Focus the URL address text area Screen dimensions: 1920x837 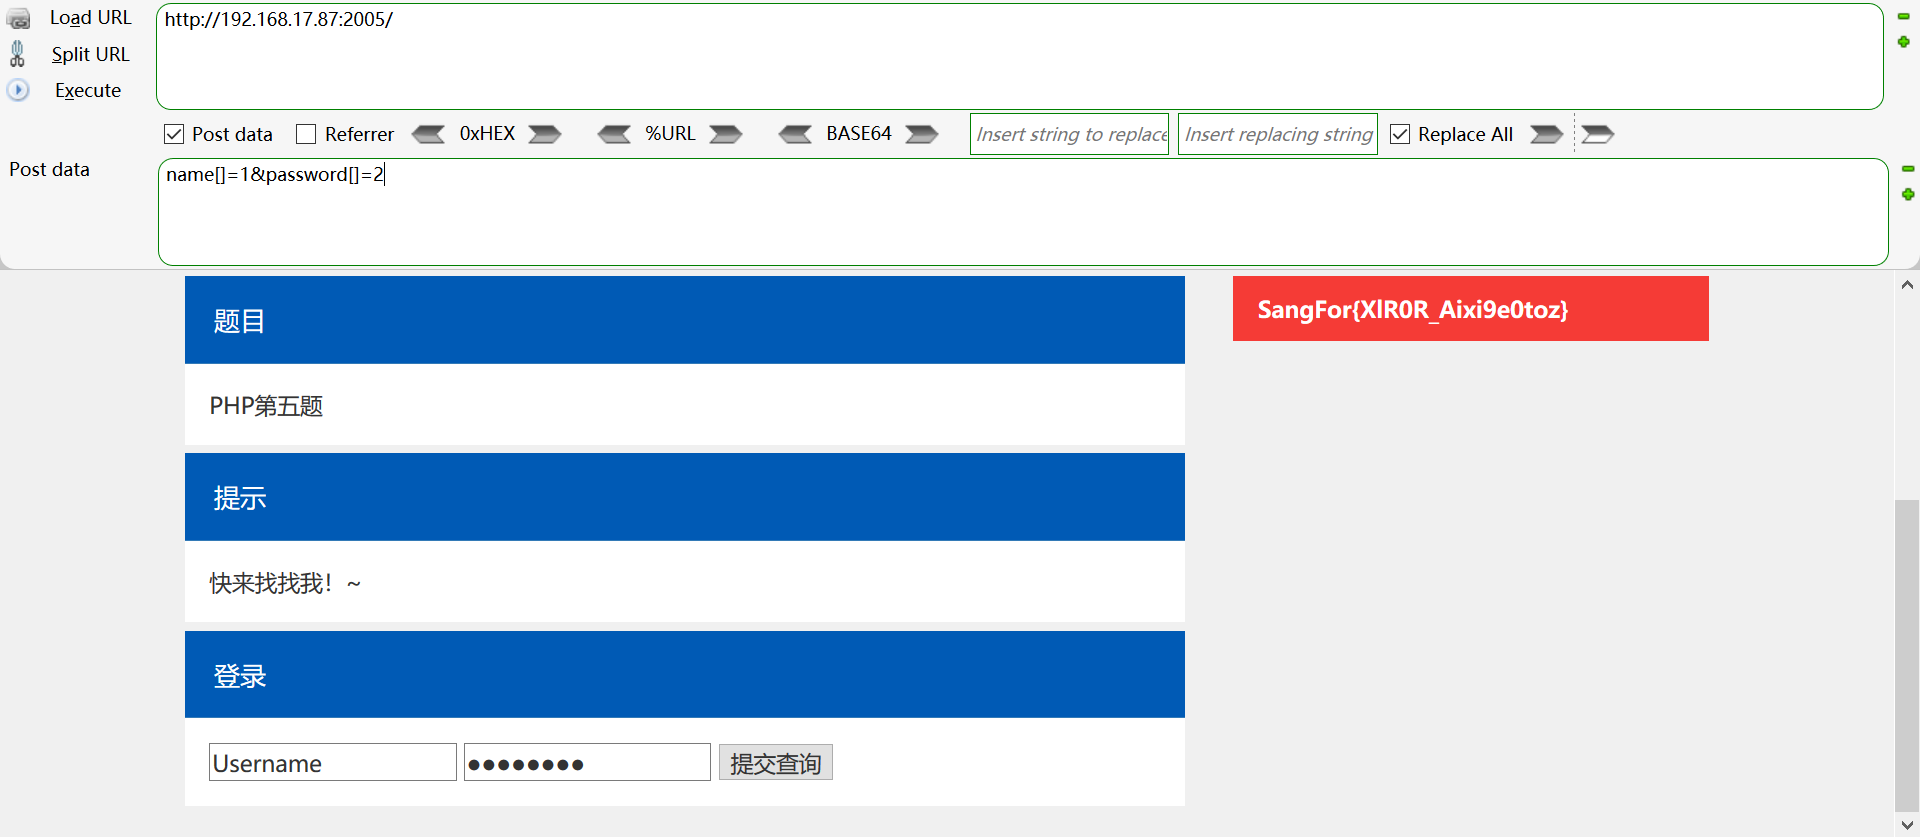(1020, 56)
